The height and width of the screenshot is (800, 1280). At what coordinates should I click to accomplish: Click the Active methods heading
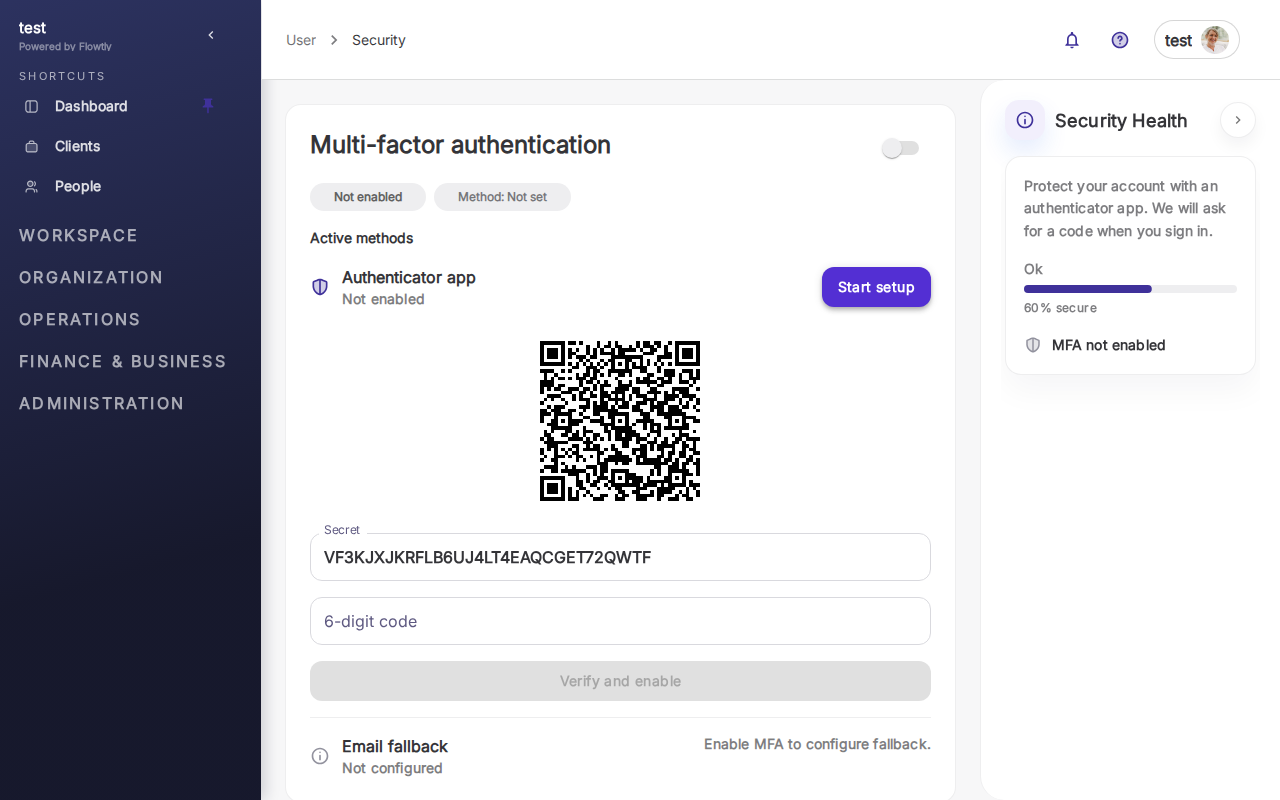click(362, 238)
